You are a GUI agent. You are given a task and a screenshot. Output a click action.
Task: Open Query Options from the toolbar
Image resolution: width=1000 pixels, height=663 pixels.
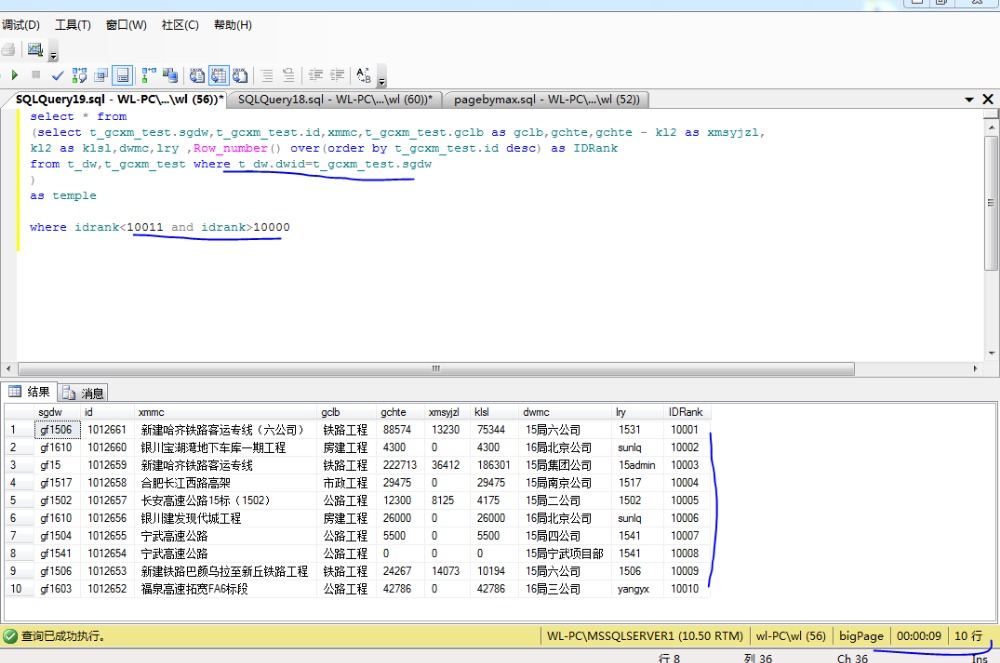(x=101, y=75)
